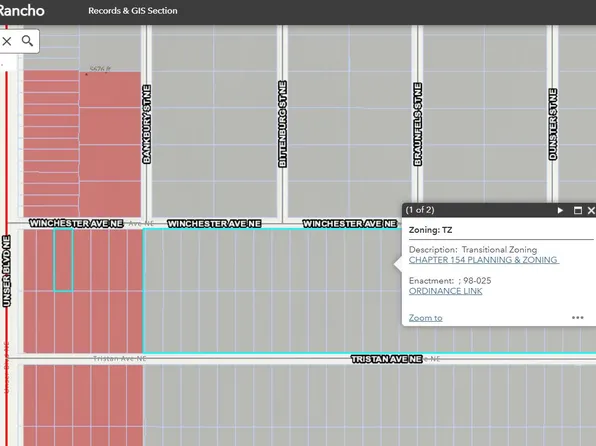Image resolution: width=596 pixels, height=446 pixels.
Task: Click the Tristan Ave NE road label
Action: (387, 359)
